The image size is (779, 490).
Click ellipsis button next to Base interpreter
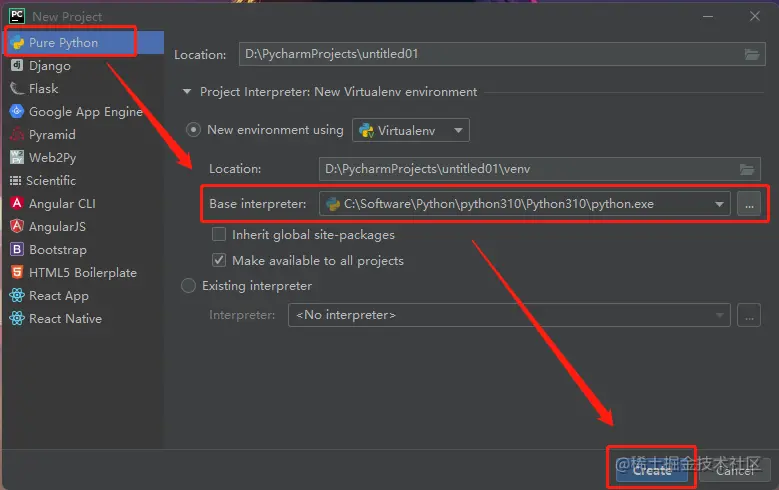[749, 204]
